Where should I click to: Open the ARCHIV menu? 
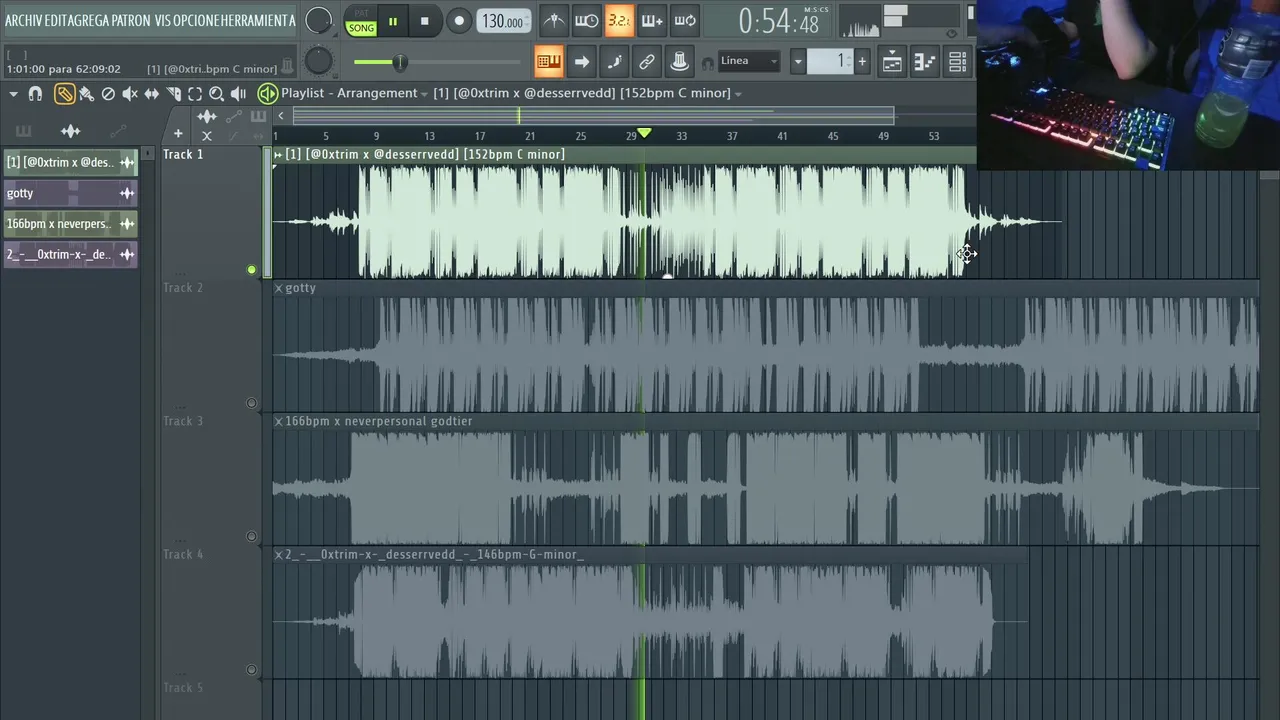click(x=24, y=21)
